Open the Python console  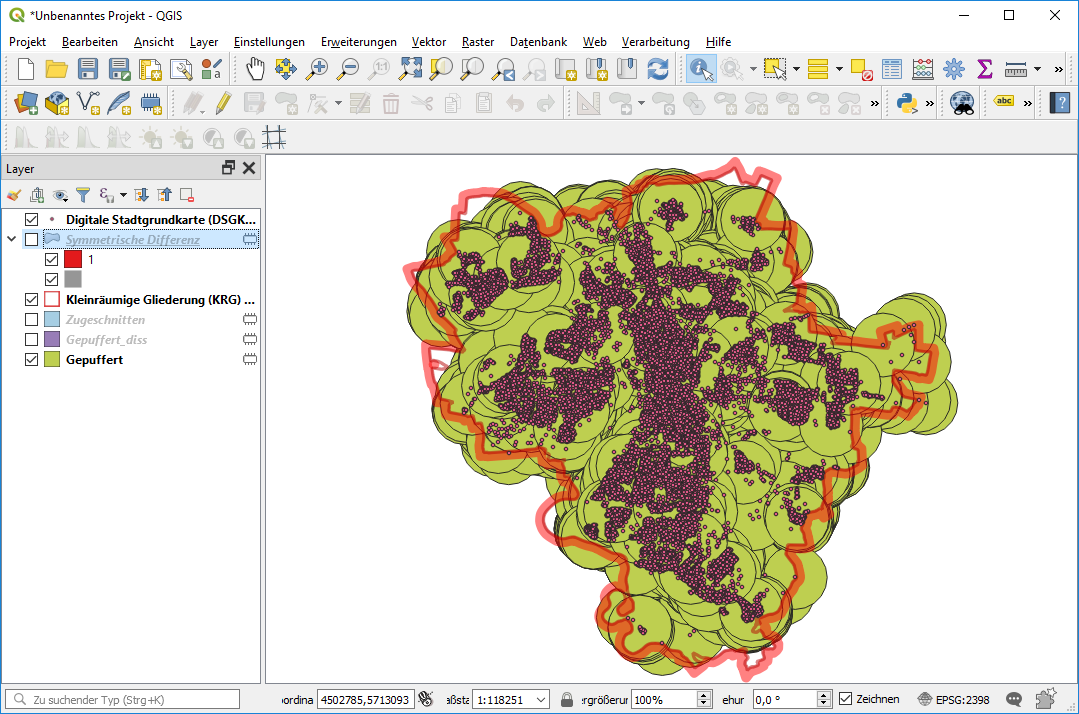coord(907,102)
